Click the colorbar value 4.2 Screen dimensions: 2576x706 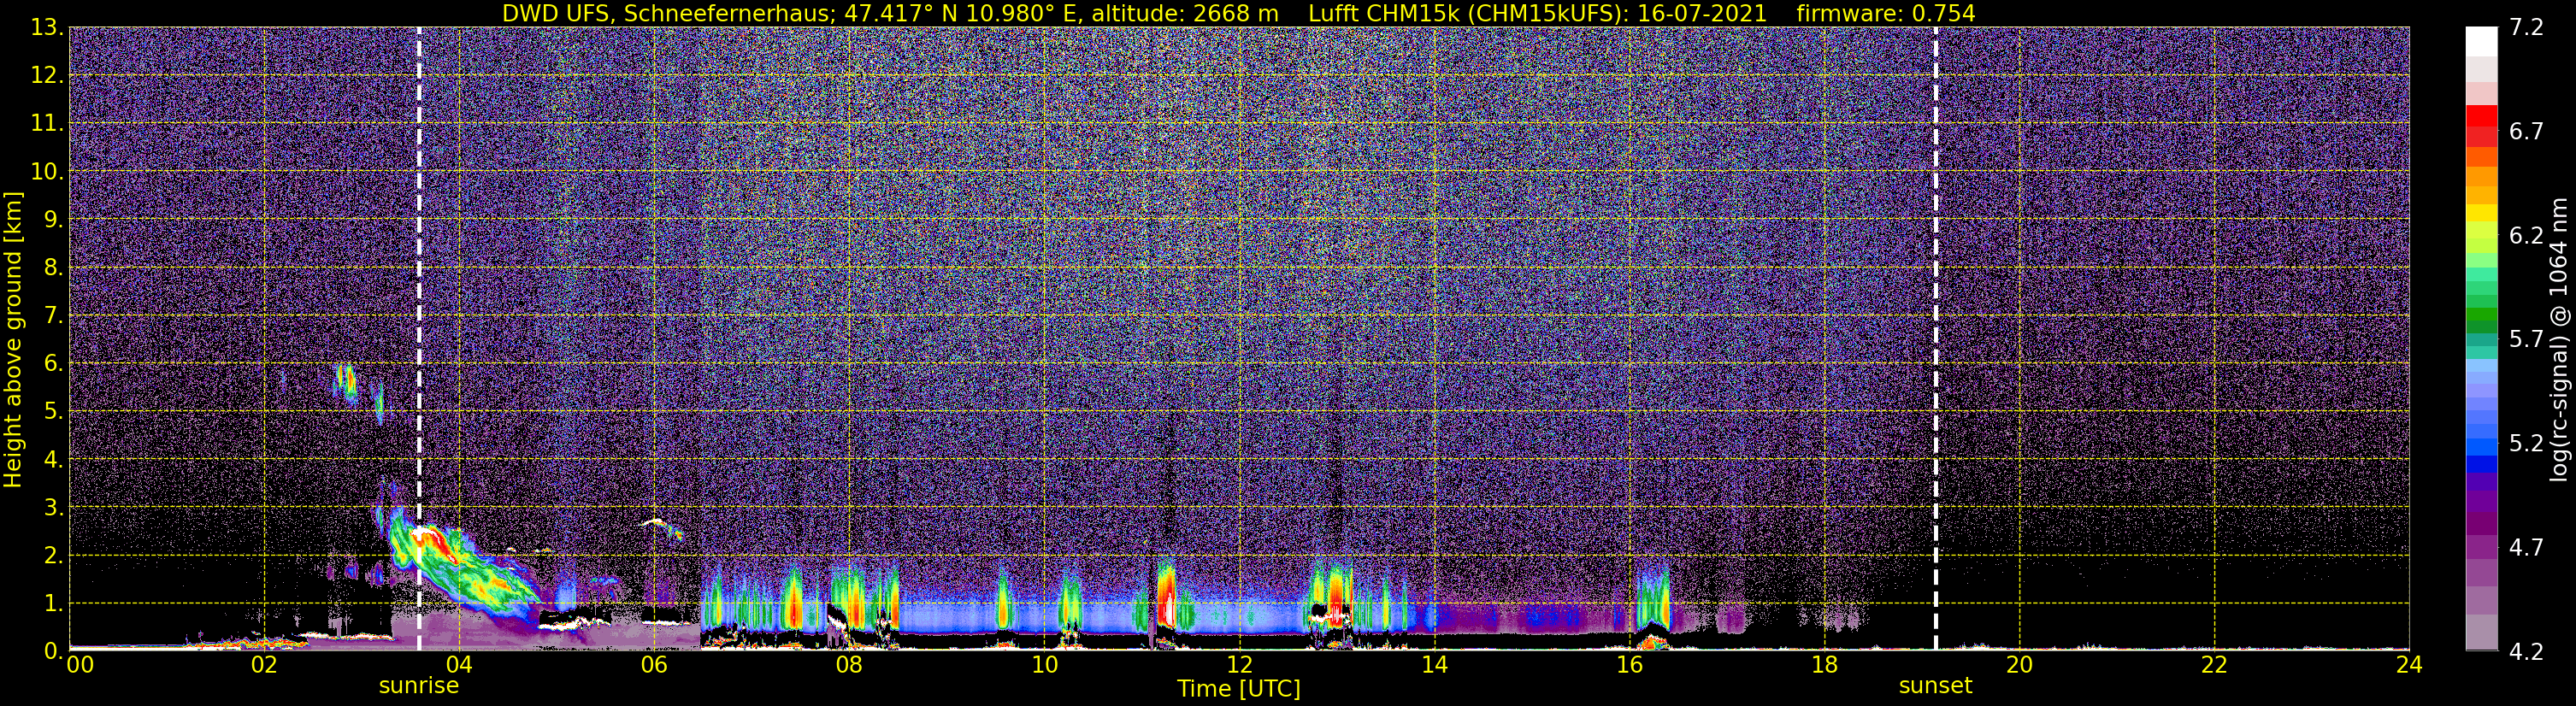pos(2526,652)
